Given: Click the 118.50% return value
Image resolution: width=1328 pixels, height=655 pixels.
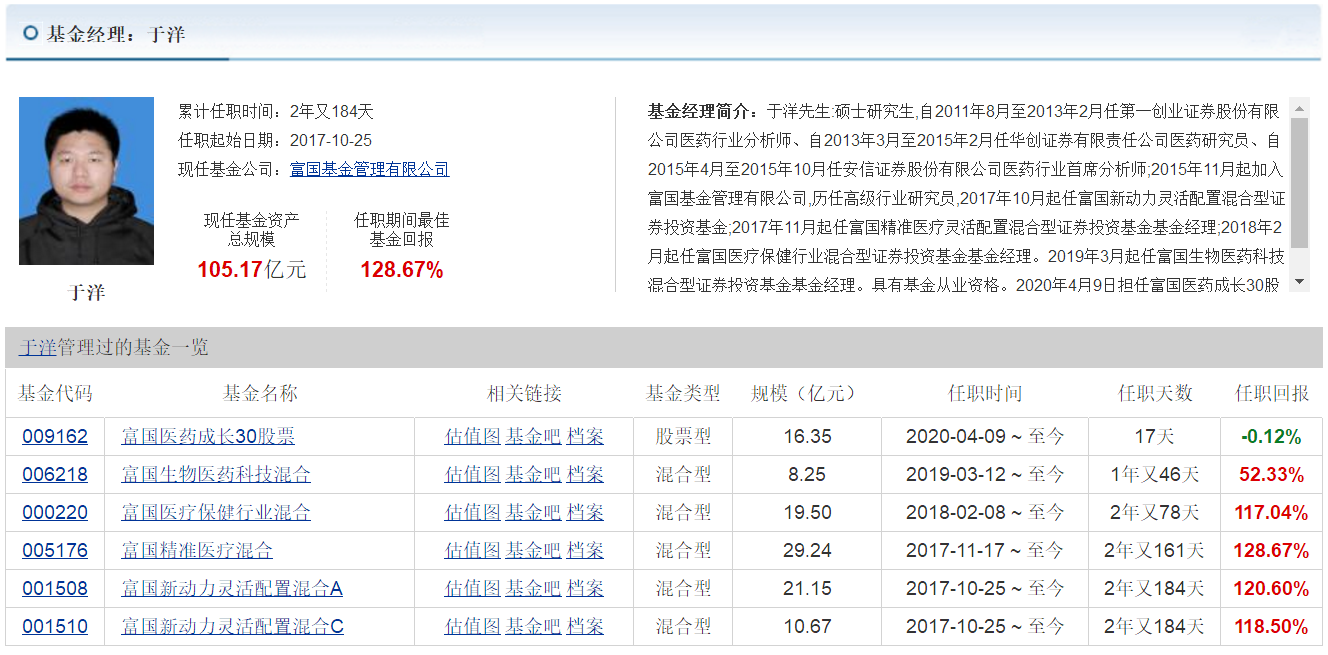Looking at the screenshot, I should [x=1271, y=627].
